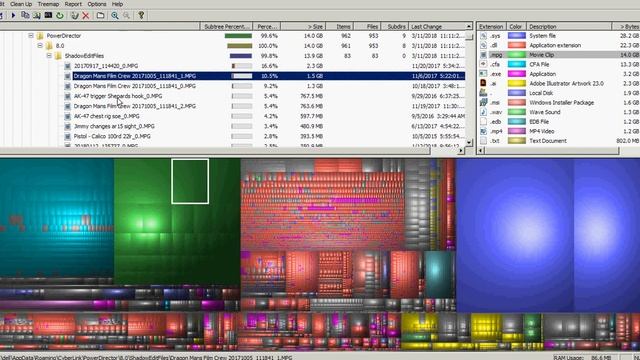Click the .mp4 video file icon

[x=483, y=131]
